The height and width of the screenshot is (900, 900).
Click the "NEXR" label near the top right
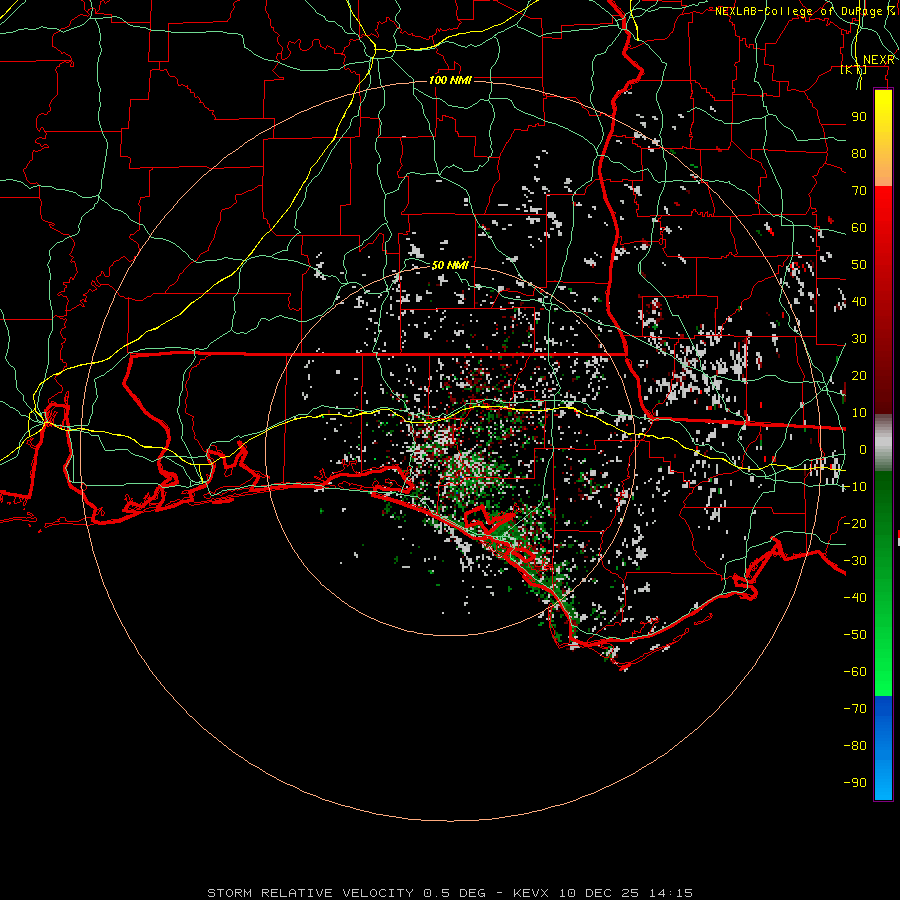click(879, 60)
